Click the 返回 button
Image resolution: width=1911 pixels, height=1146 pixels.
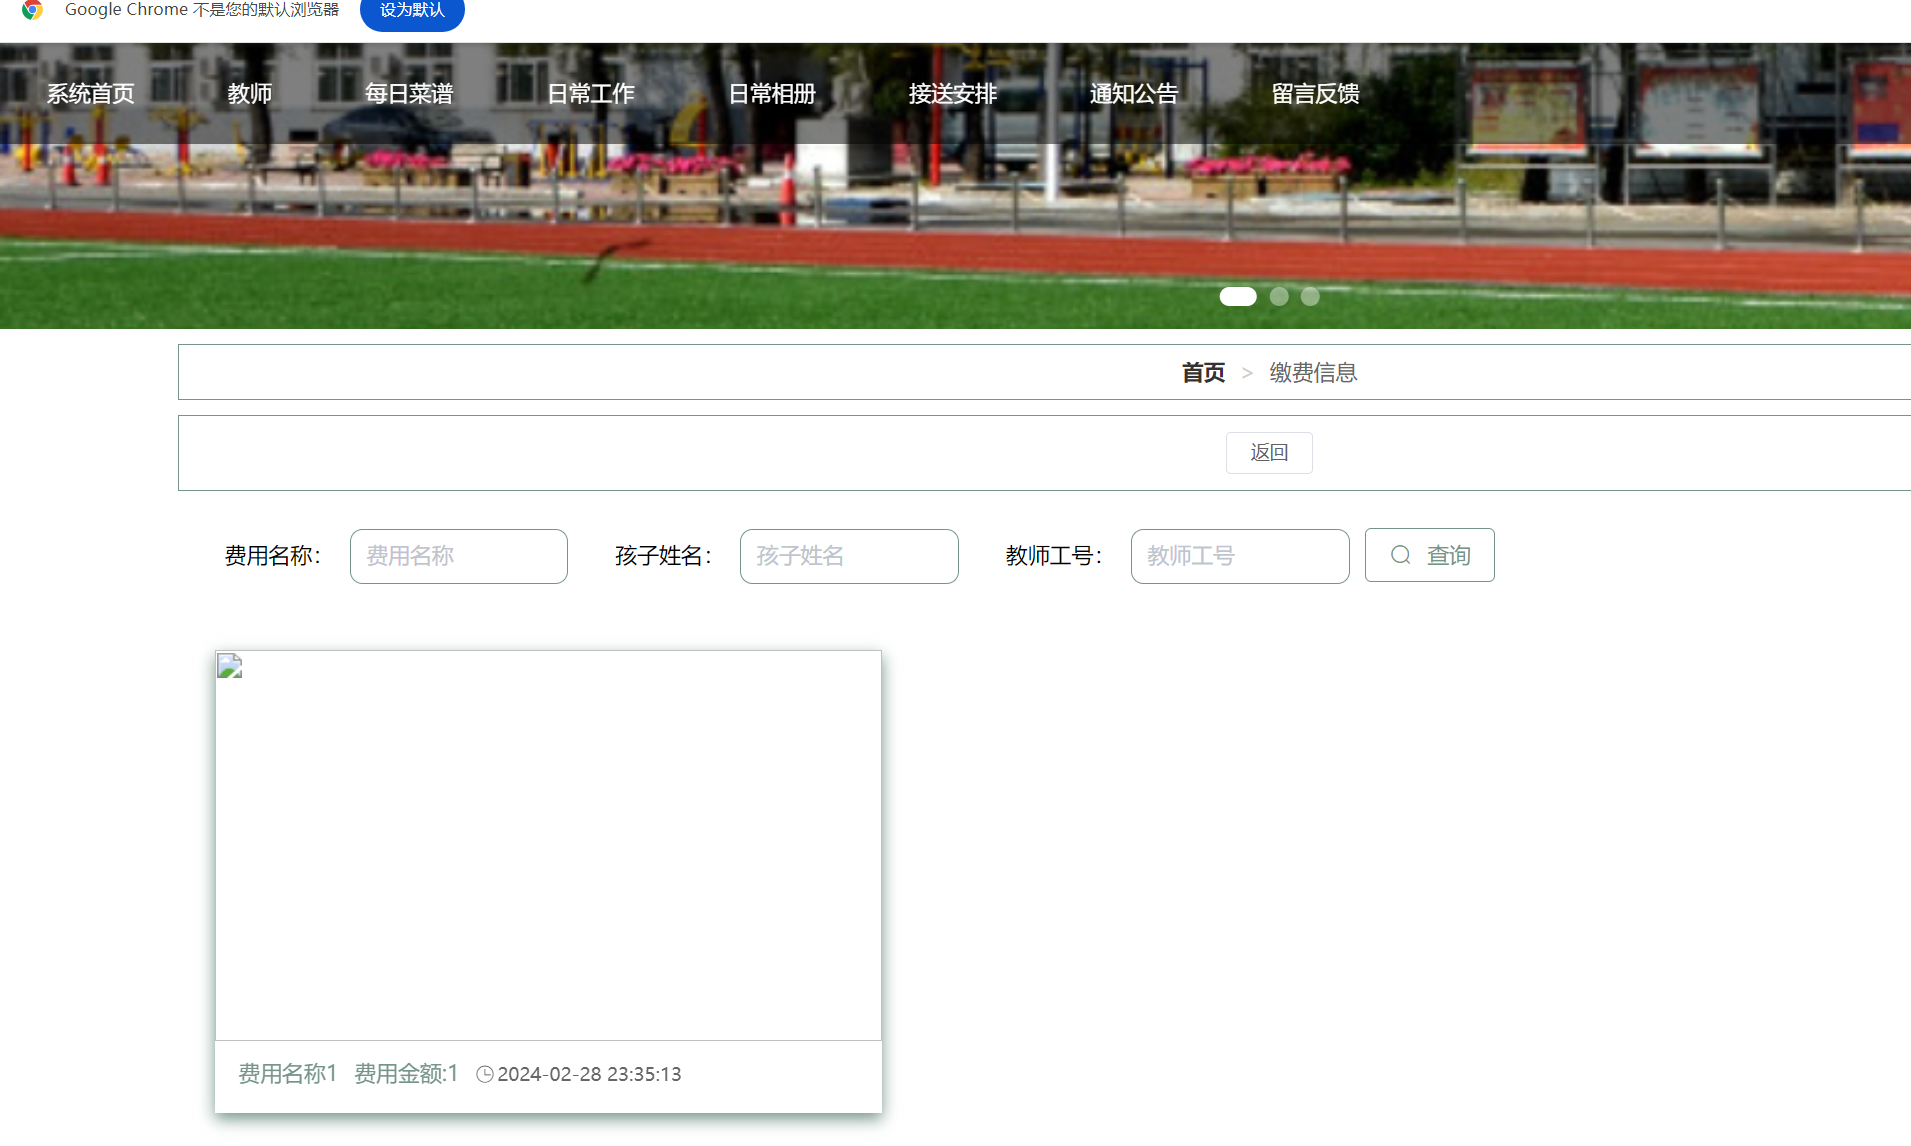(x=1268, y=452)
